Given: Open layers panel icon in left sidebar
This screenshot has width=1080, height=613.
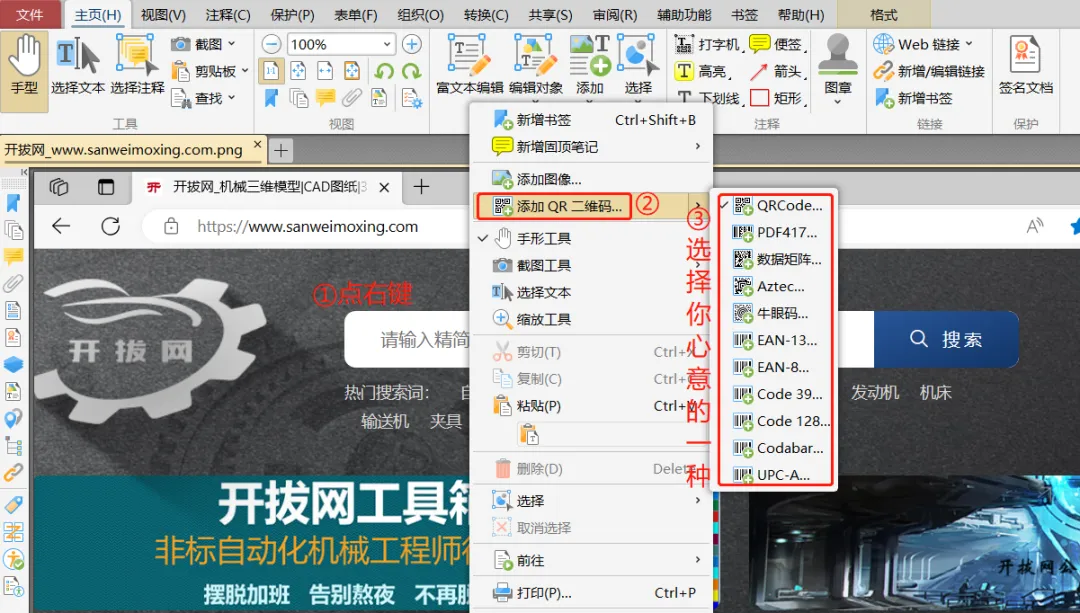Looking at the screenshot, I should coord(13,364).
